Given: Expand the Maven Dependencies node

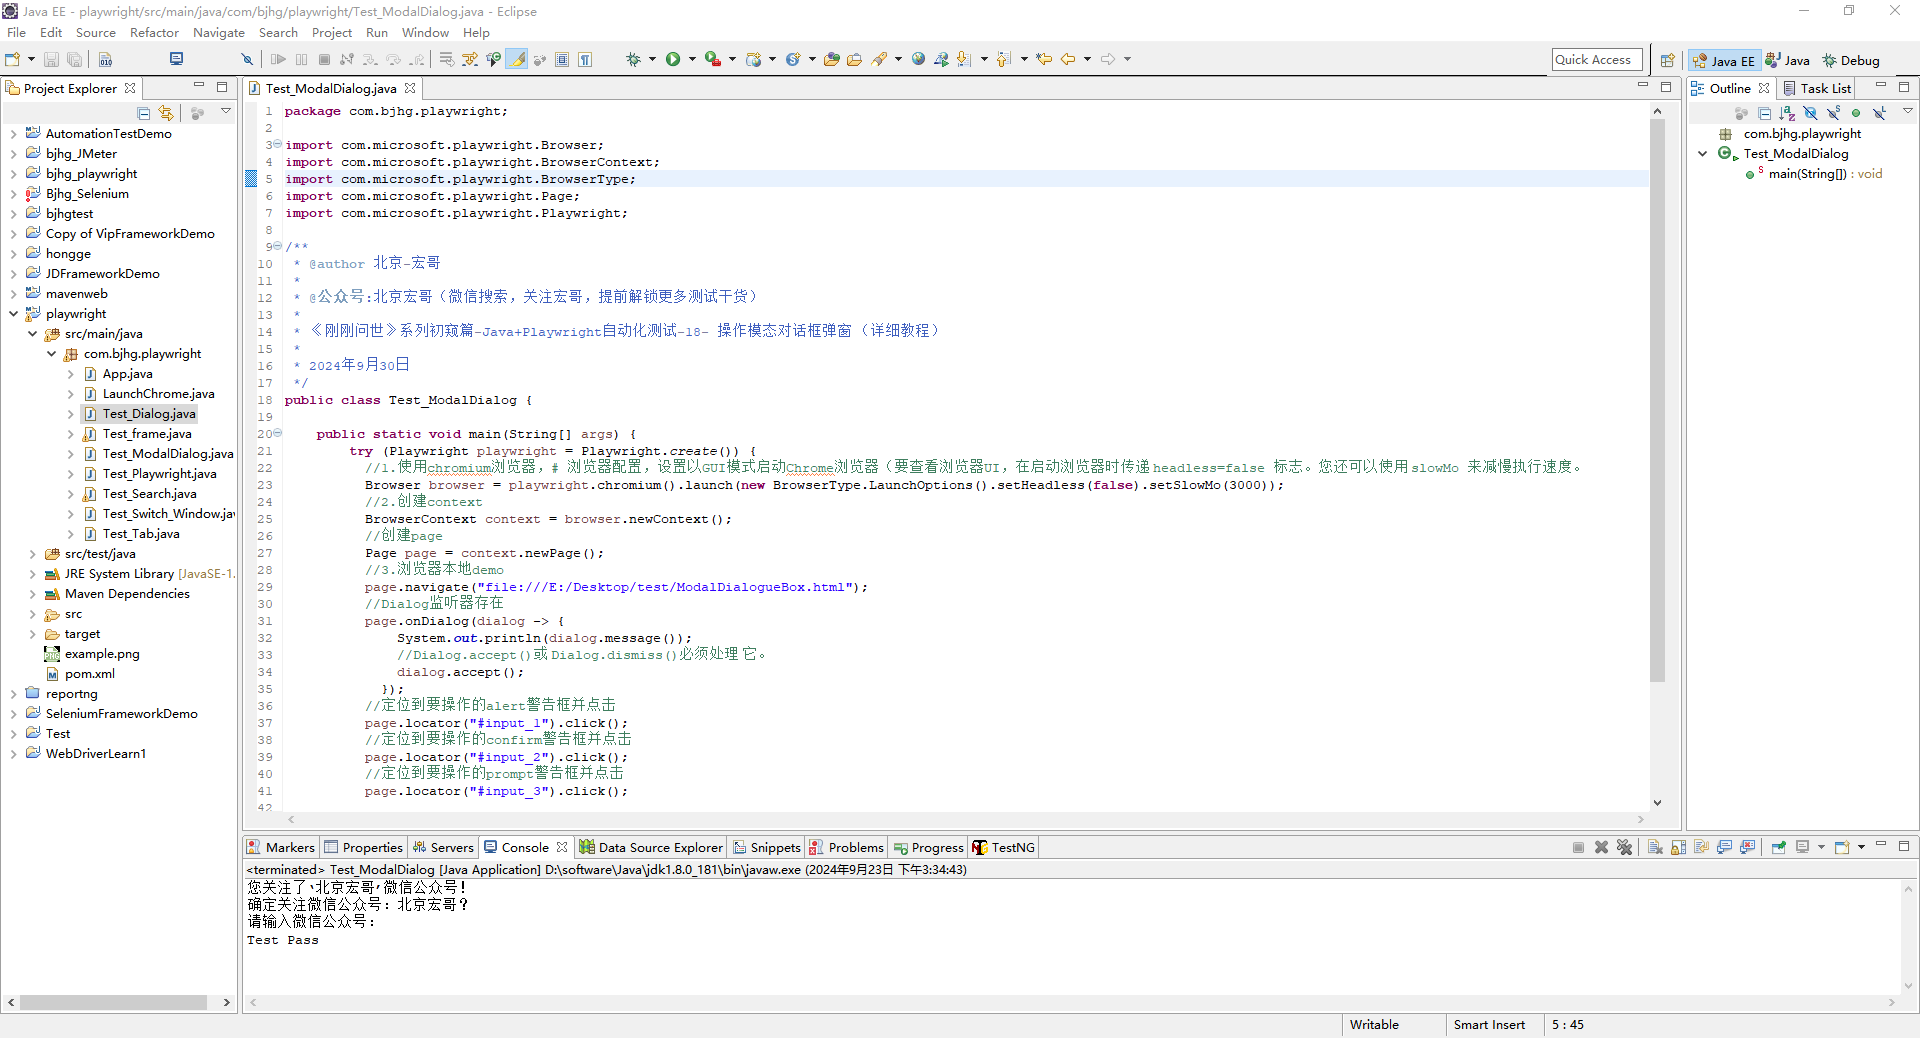Looking at the screenshot, I should click(32, 594).
